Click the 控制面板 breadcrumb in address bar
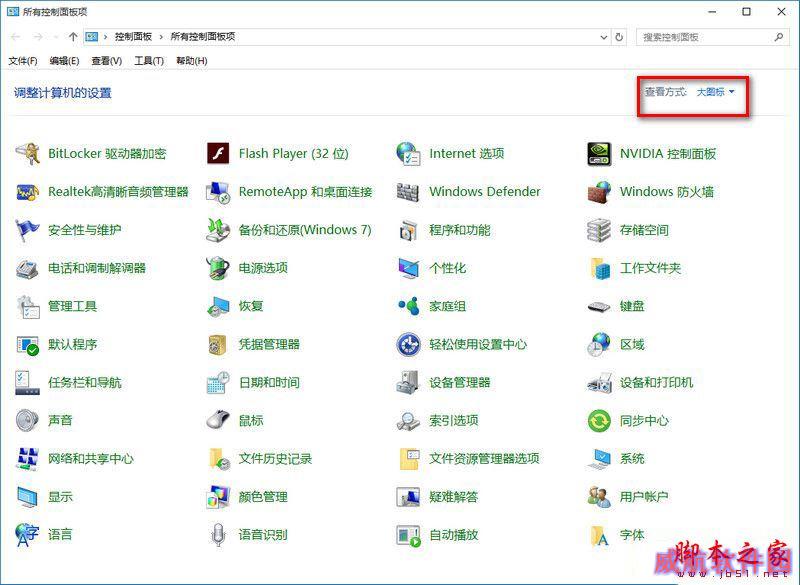The image size is (800, 585). (133, 37)
